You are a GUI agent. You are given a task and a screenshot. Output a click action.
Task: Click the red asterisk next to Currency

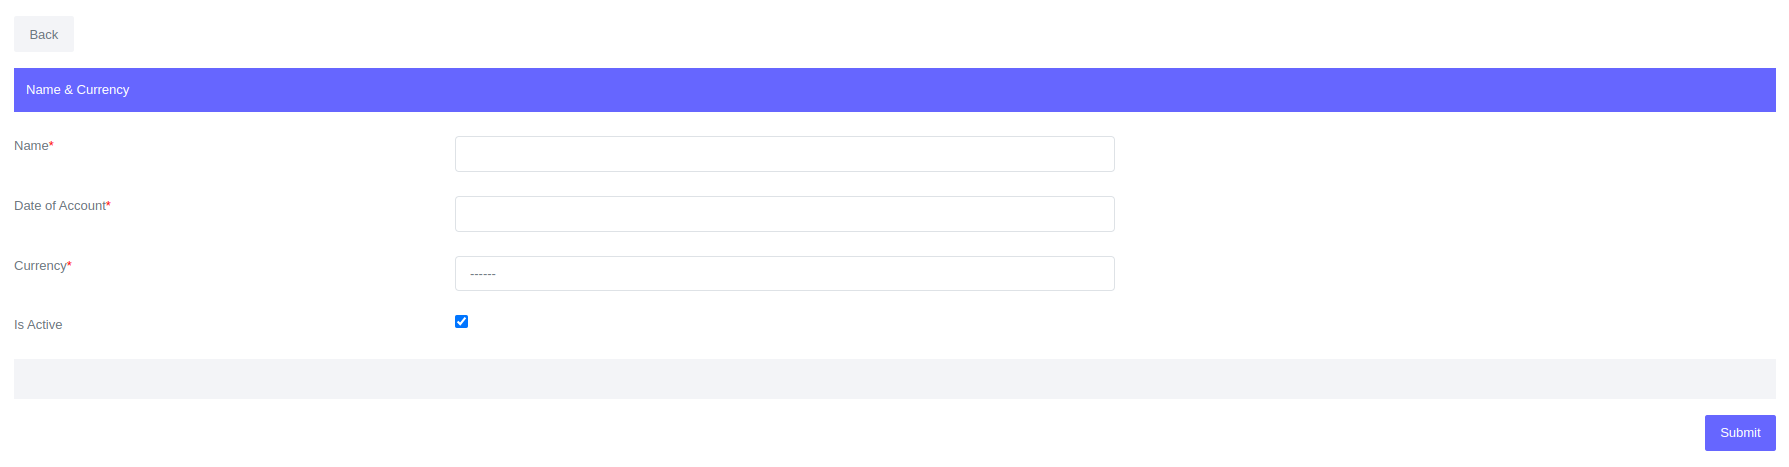click(69, 265)
